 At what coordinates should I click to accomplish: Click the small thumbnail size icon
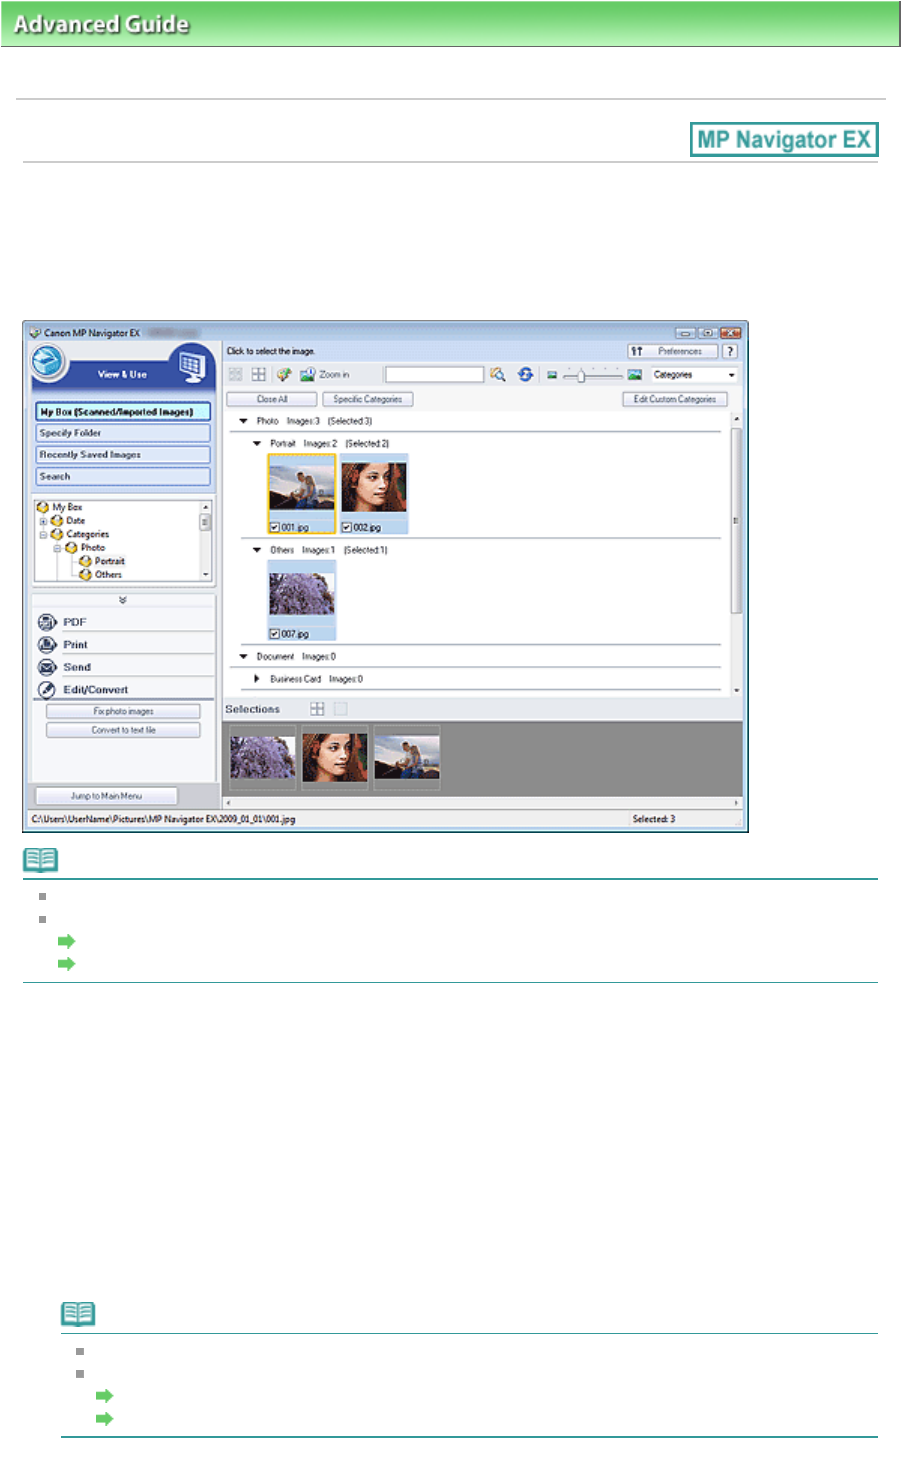[551, 375]
